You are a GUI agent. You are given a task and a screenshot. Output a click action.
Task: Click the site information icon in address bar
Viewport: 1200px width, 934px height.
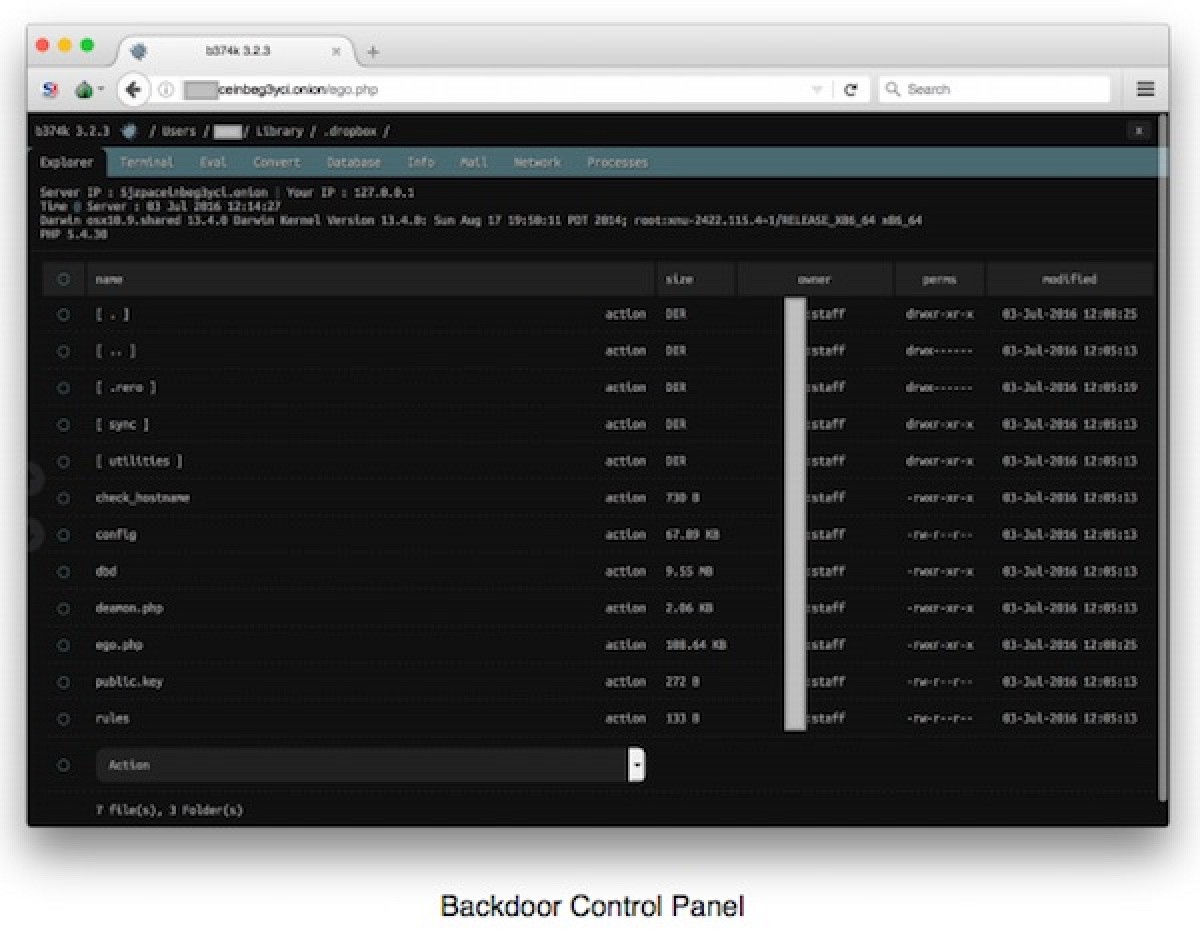pos(164,89)
